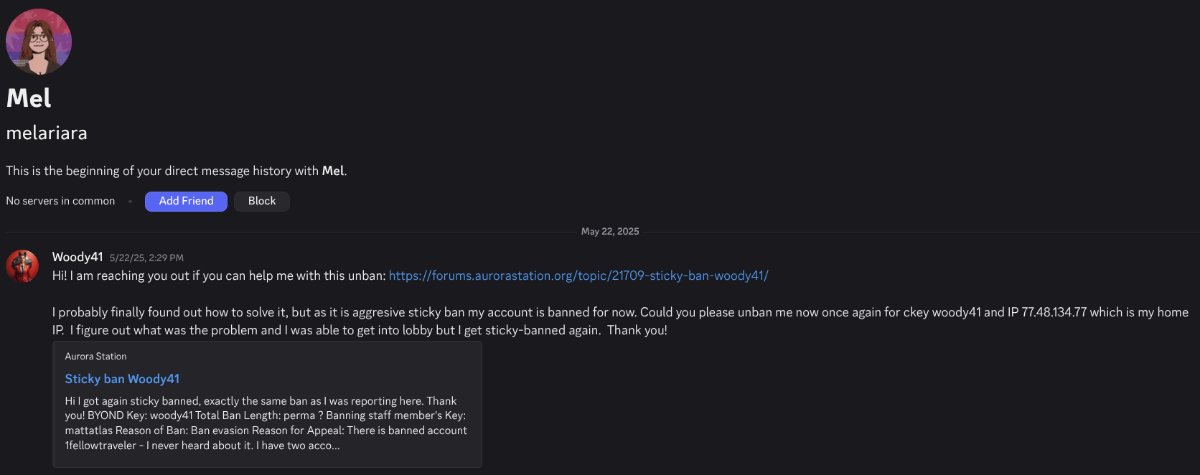Send a request with Add Friend
This screenshot has height=475, width=1200.
pyautogui.click(x=186, y=201)
